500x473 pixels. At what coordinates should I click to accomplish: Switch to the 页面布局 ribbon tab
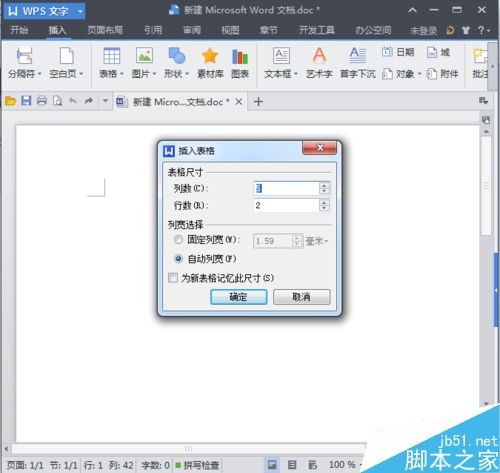point(105,30)
